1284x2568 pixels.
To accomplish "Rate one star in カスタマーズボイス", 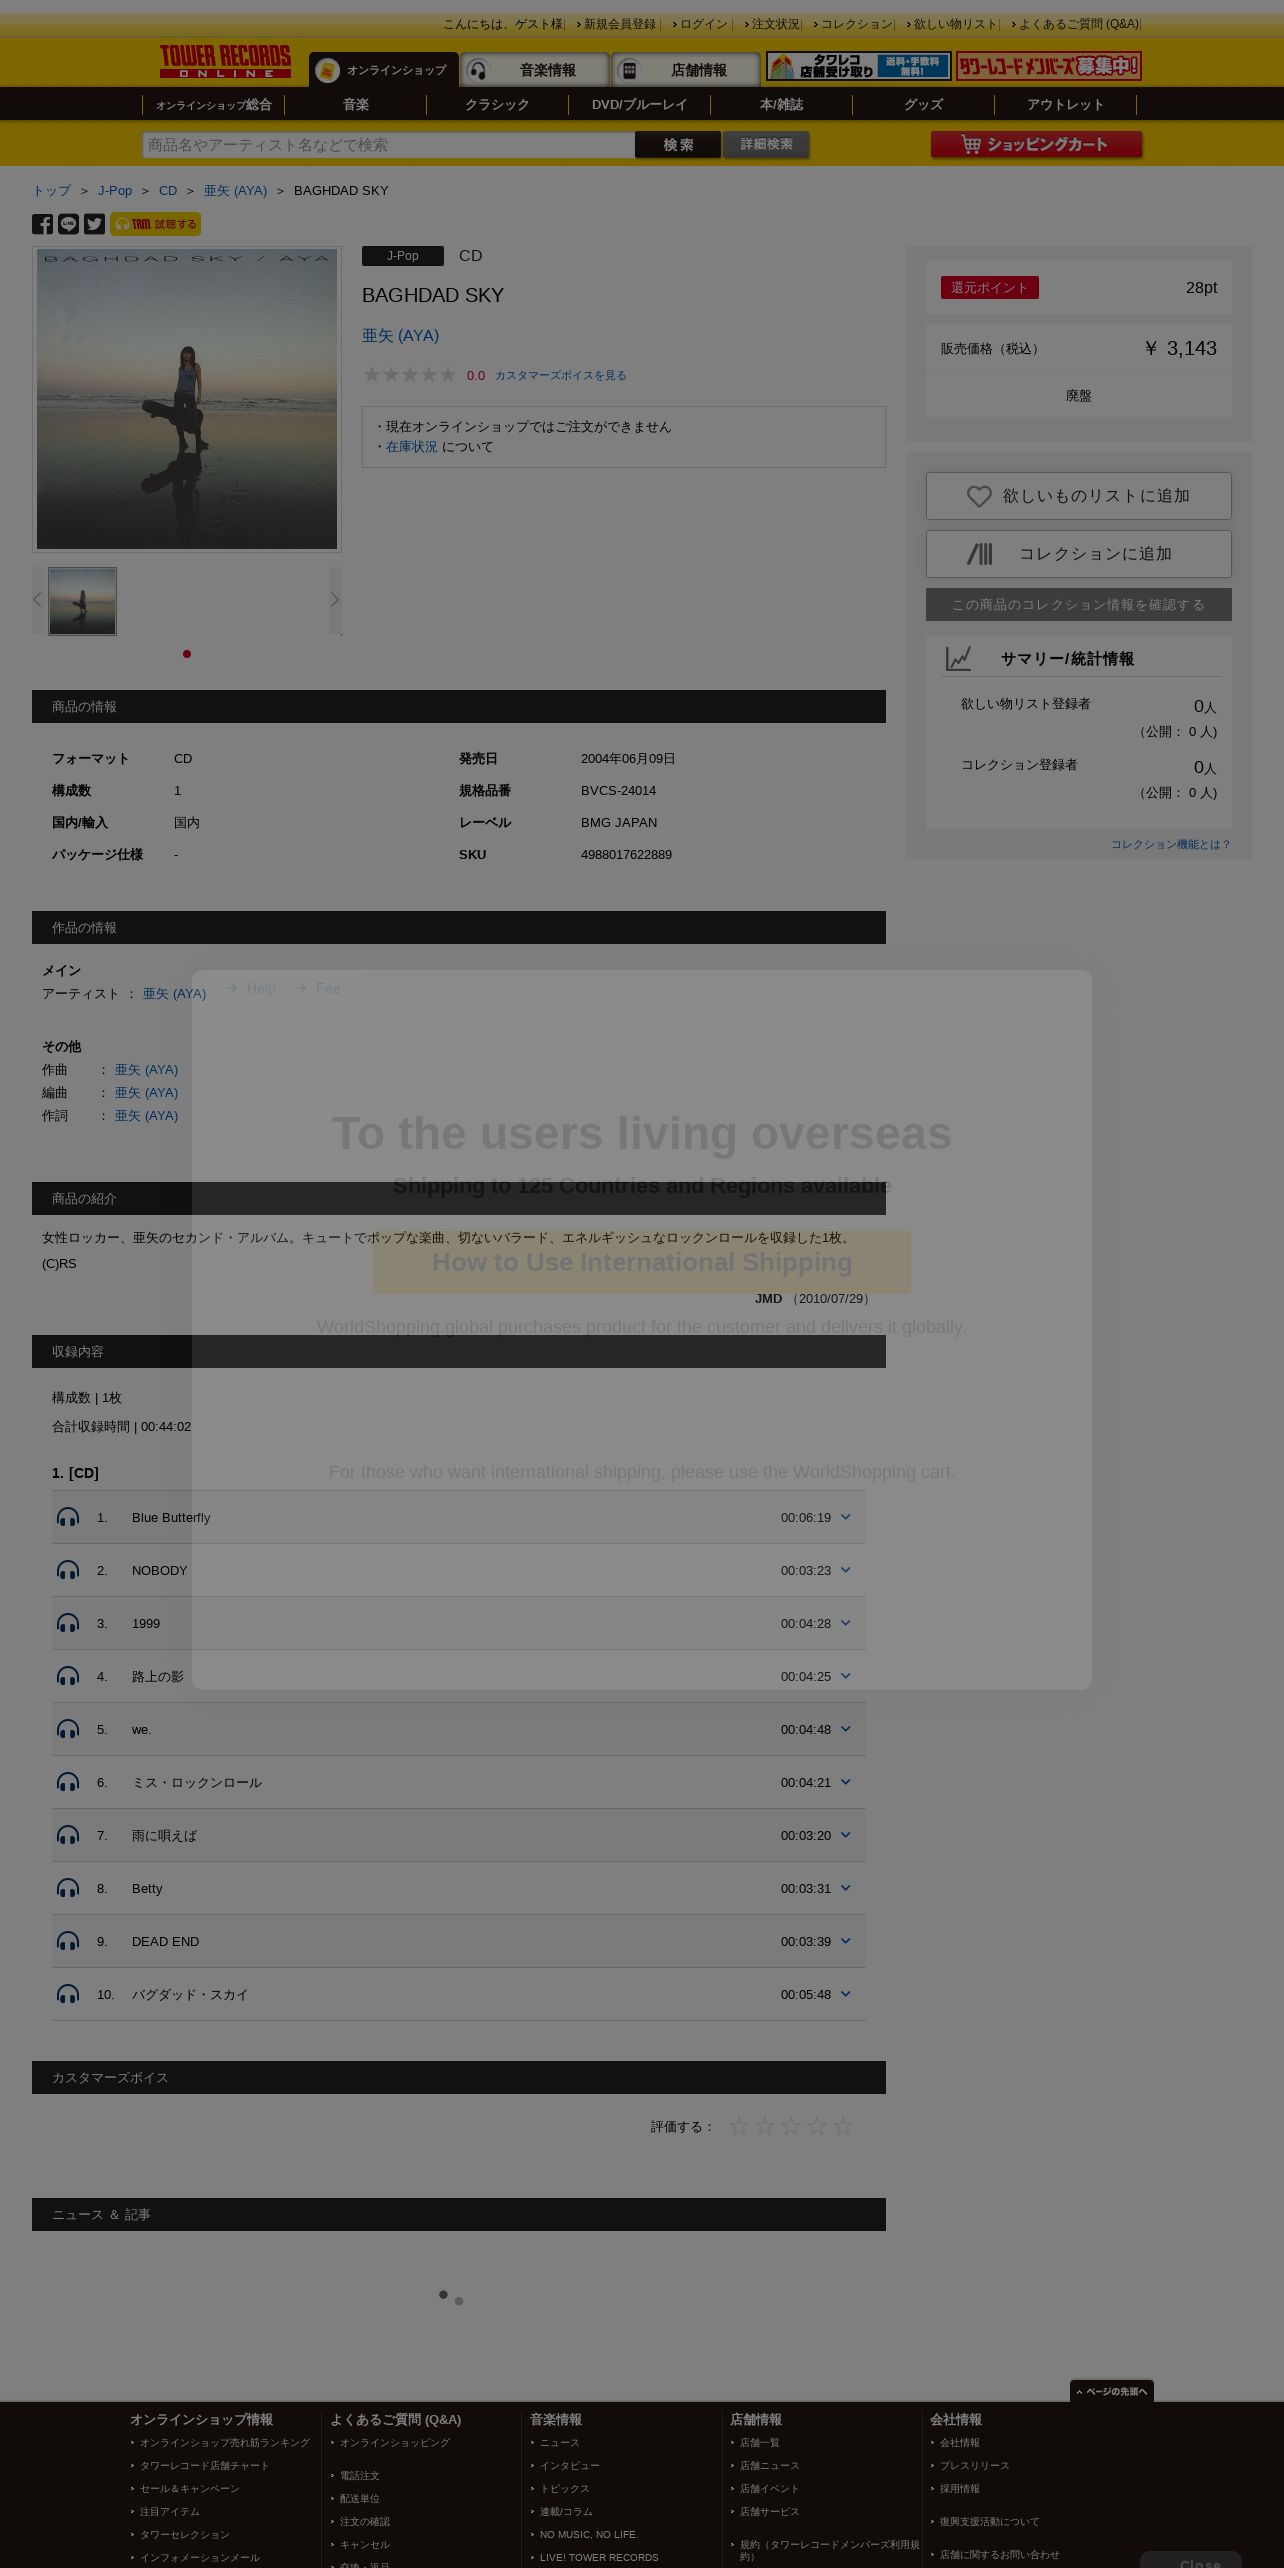I will pyautogui.click(x=739, y=2126).
